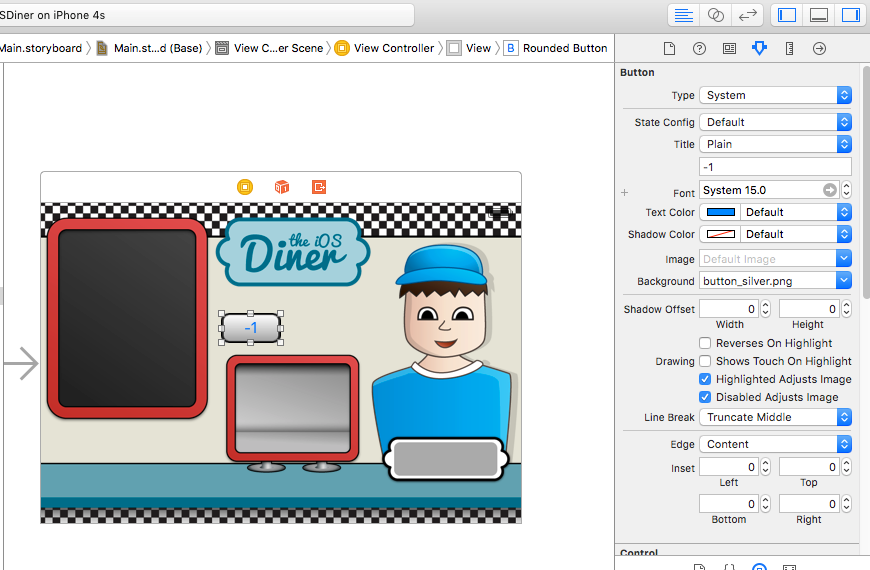Add a font variation with plus button
This screenshot has width=870, height=570.
pos(624,193)
